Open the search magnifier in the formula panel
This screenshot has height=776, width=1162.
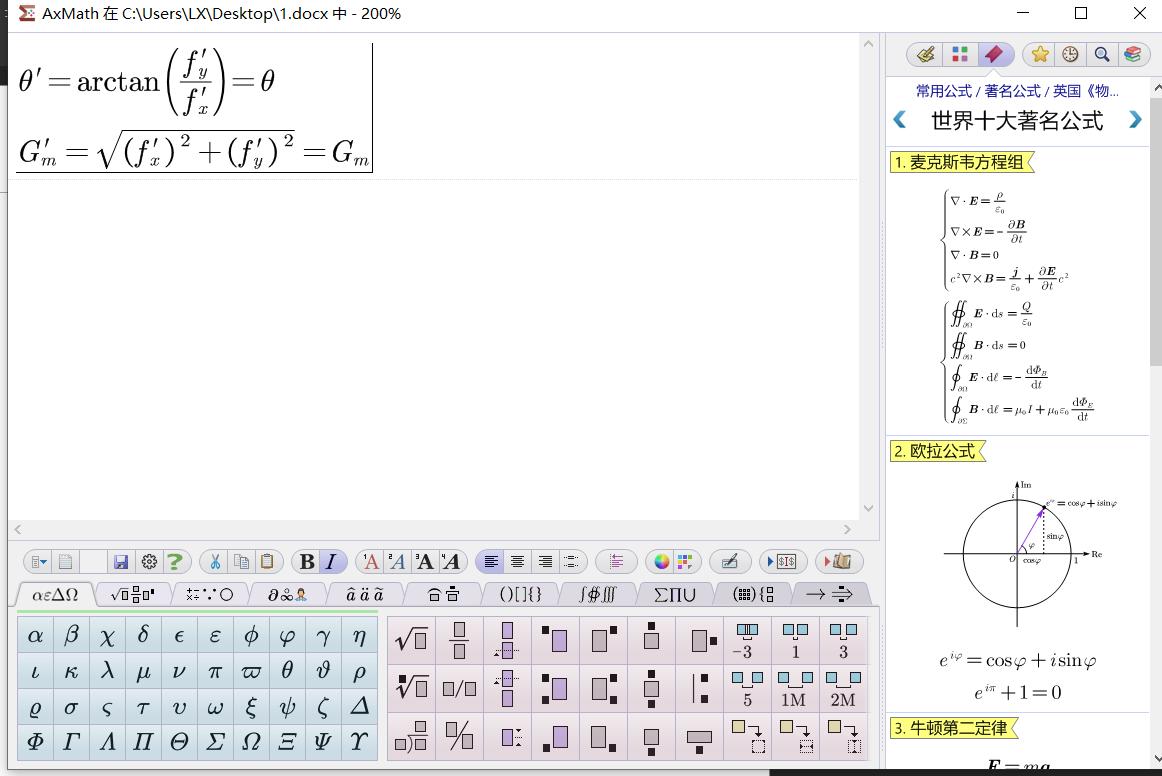(x=1102, y=54)
